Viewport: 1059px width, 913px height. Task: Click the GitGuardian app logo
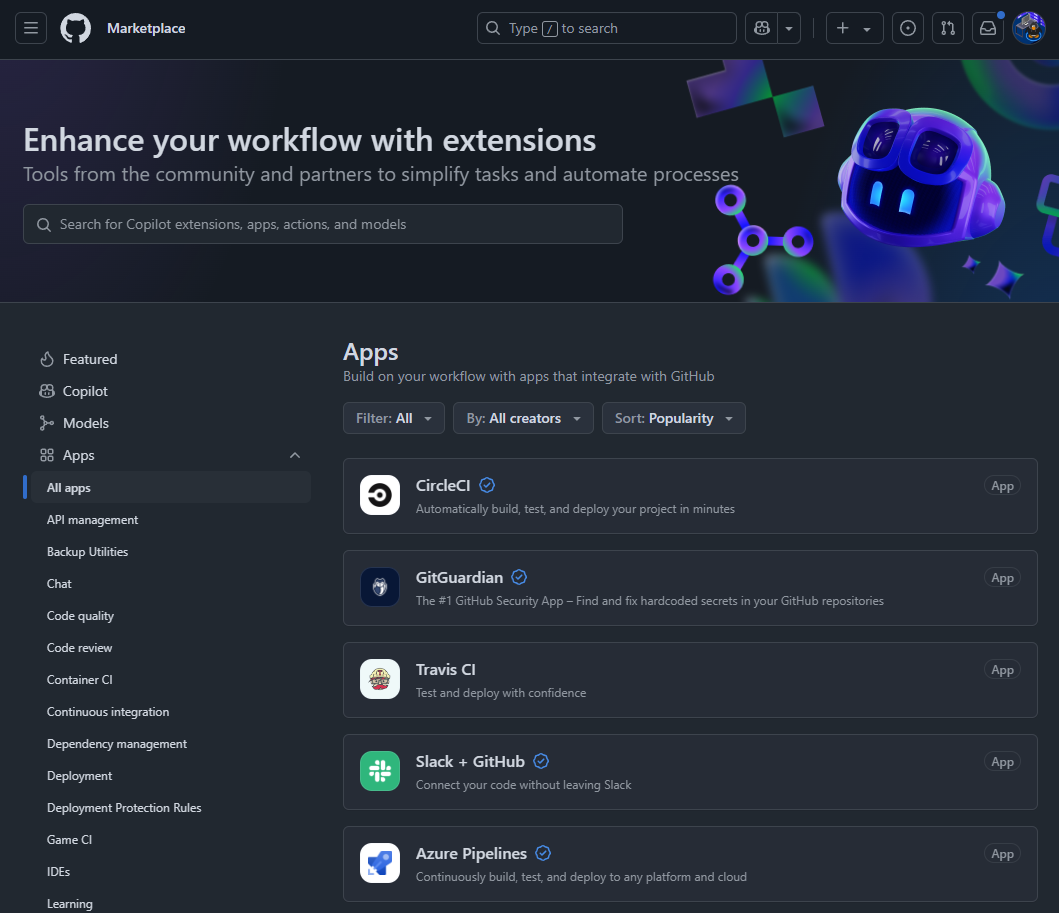coord(380,587)
